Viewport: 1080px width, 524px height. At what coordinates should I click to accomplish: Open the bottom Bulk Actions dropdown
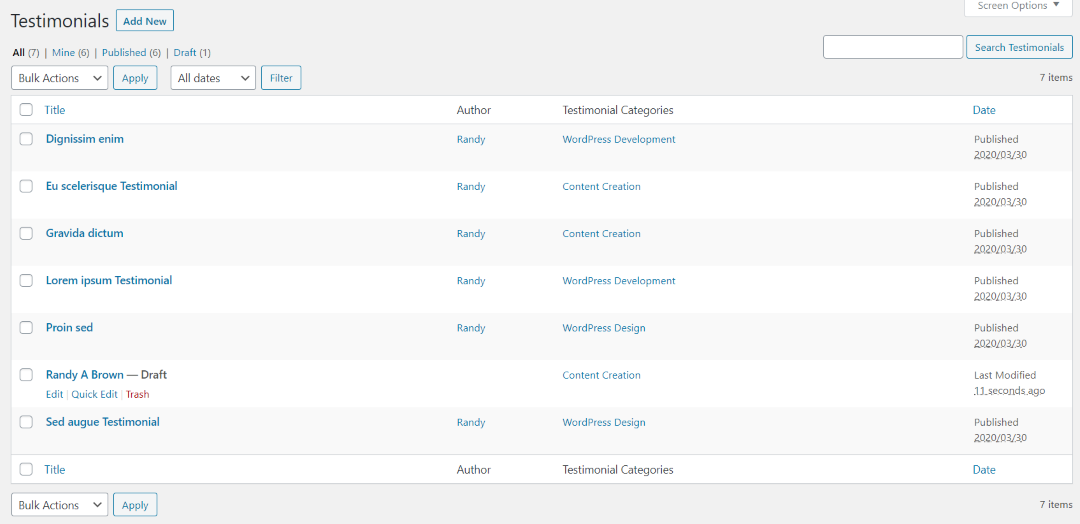coord(60,505)
